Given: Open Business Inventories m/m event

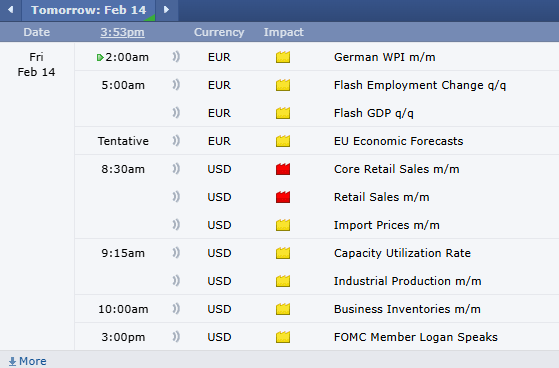Looking at the screenshot, I should tap(407, 309).
